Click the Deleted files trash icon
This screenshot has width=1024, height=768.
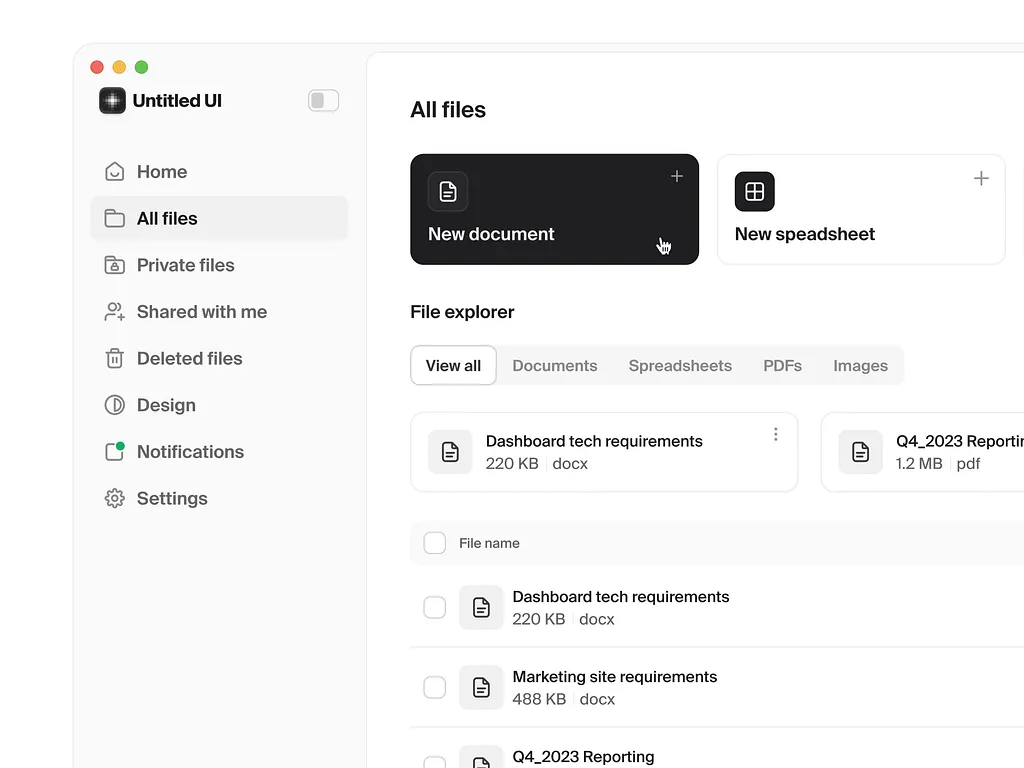(115, 358)
